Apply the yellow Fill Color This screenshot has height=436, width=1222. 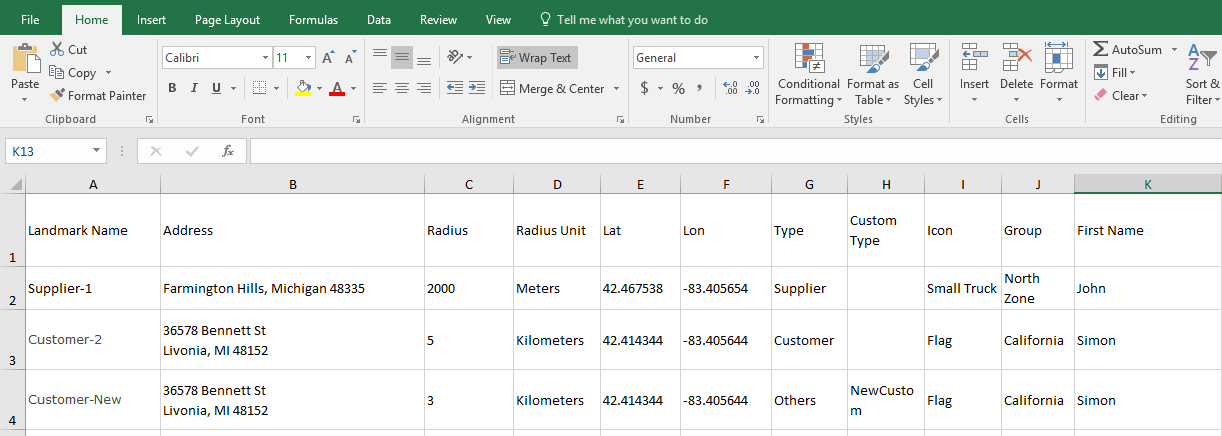pos(304,88)
